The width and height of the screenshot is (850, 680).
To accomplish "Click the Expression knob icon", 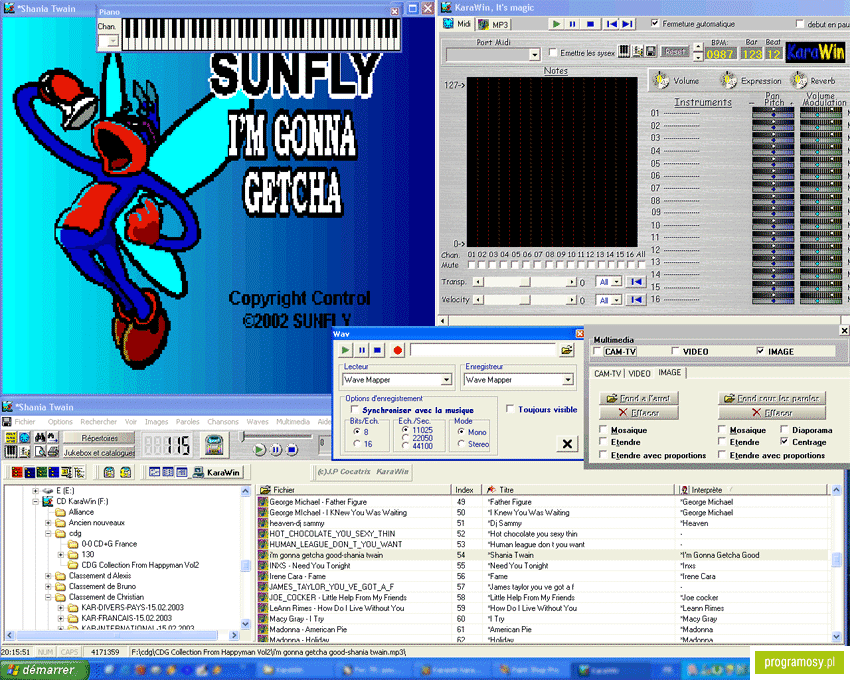I will (x=729, y=80).
